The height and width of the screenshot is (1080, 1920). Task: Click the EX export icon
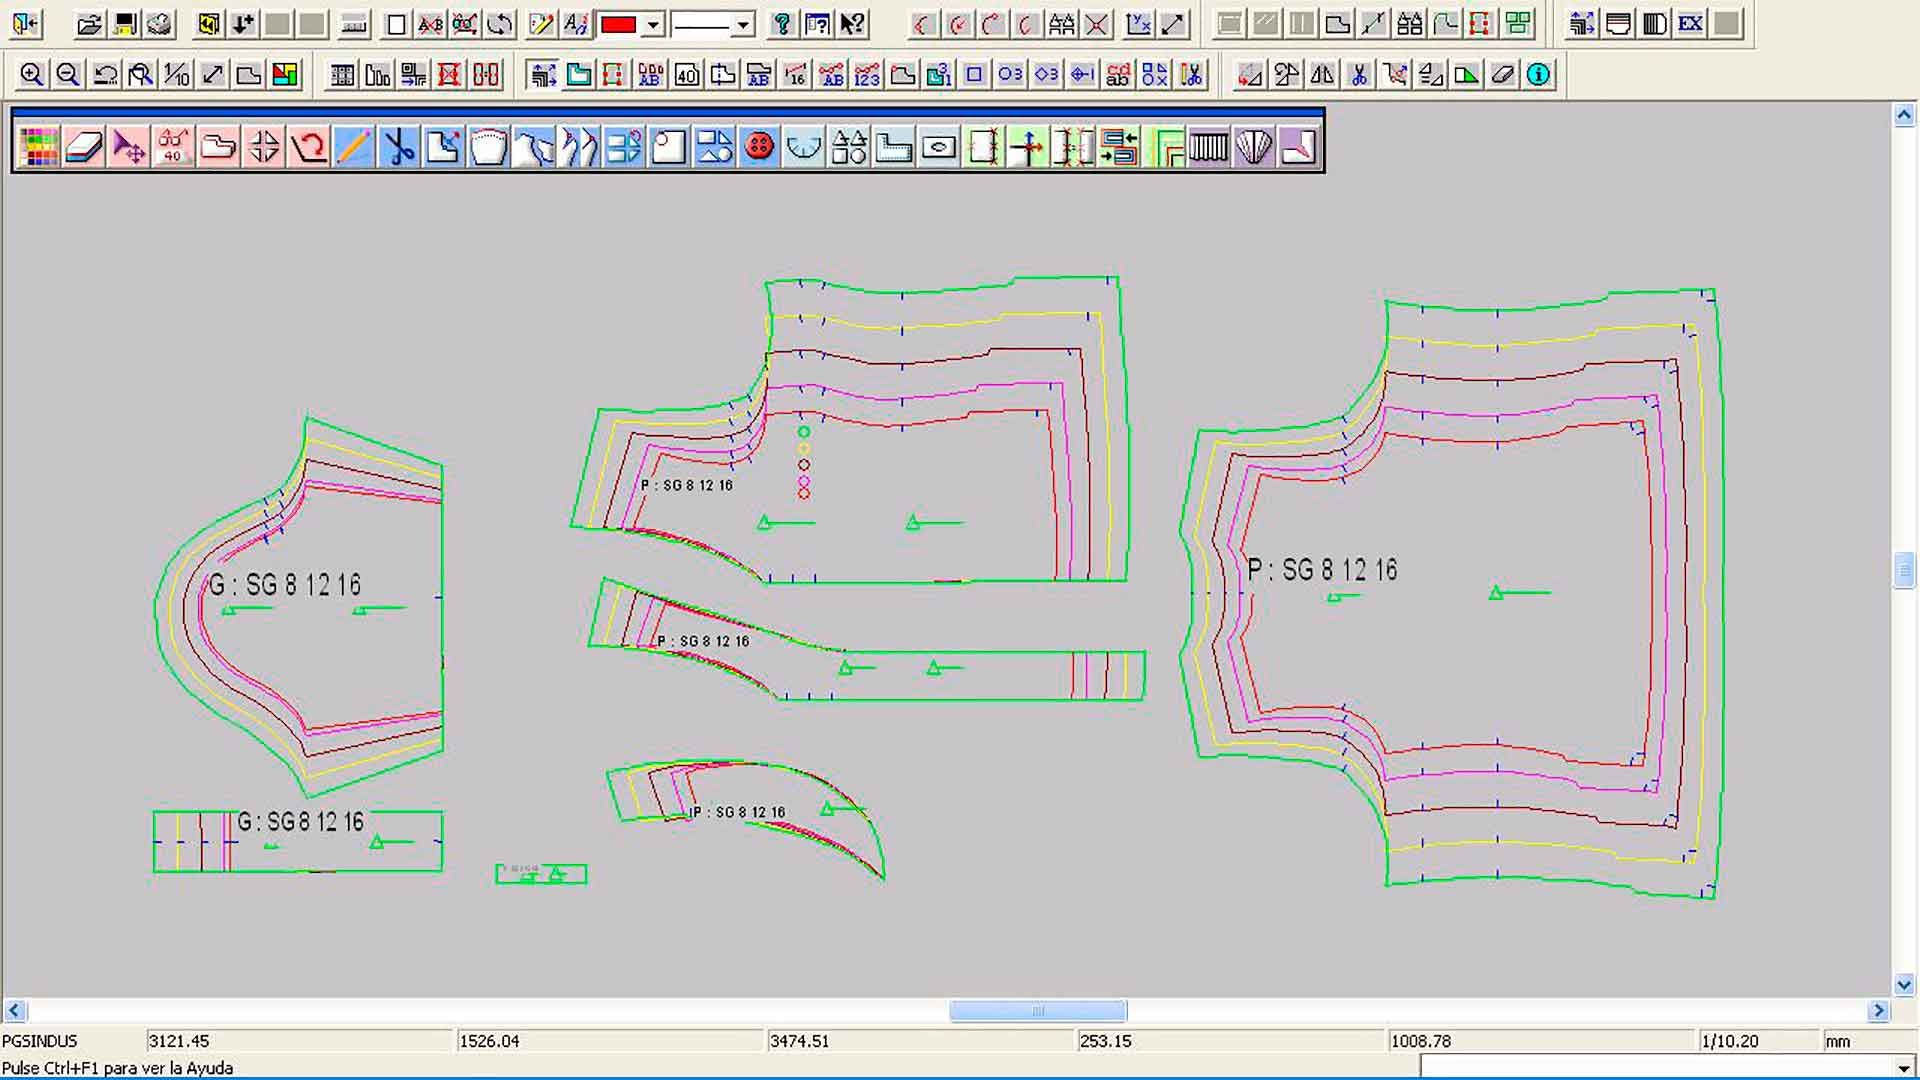[x=1690, y=24]
